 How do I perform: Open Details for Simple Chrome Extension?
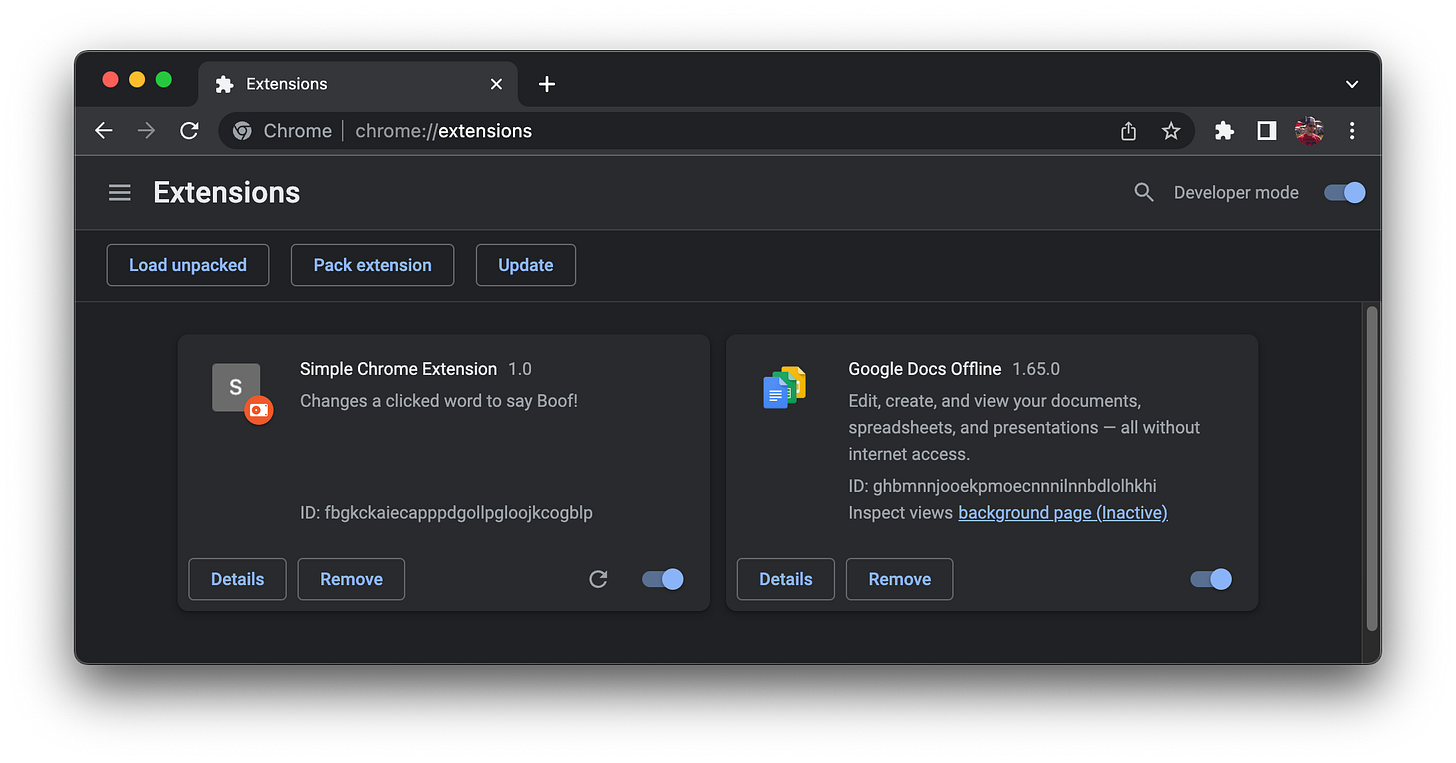(238, 579)
